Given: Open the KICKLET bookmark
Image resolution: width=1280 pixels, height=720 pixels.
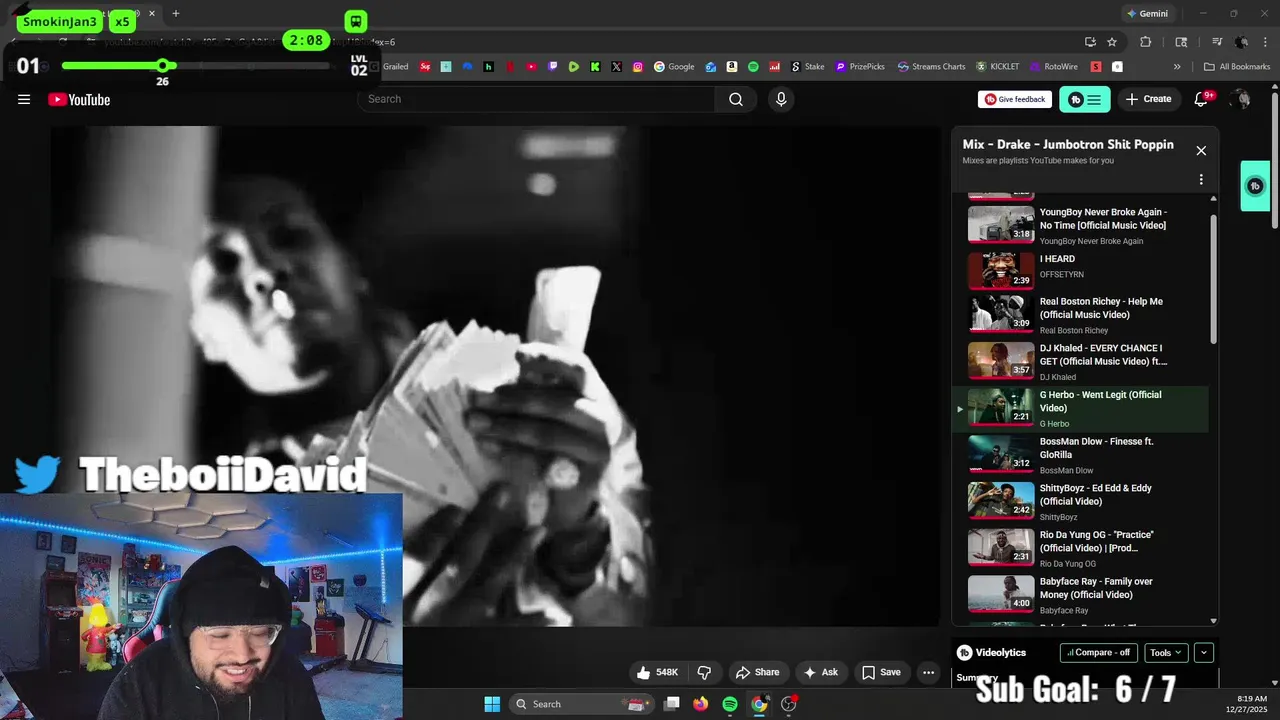Looking at the screenshot, I should (998, 67).
